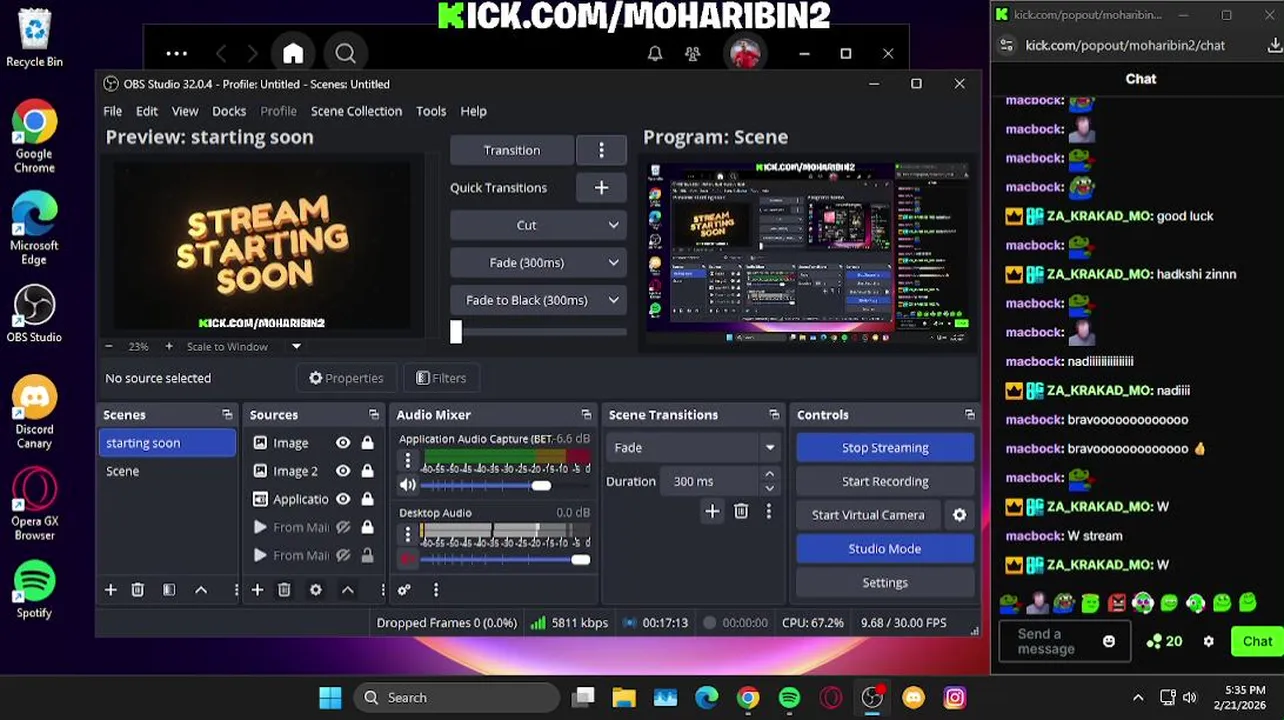Click the Transition button

click(x=512, y=150)
